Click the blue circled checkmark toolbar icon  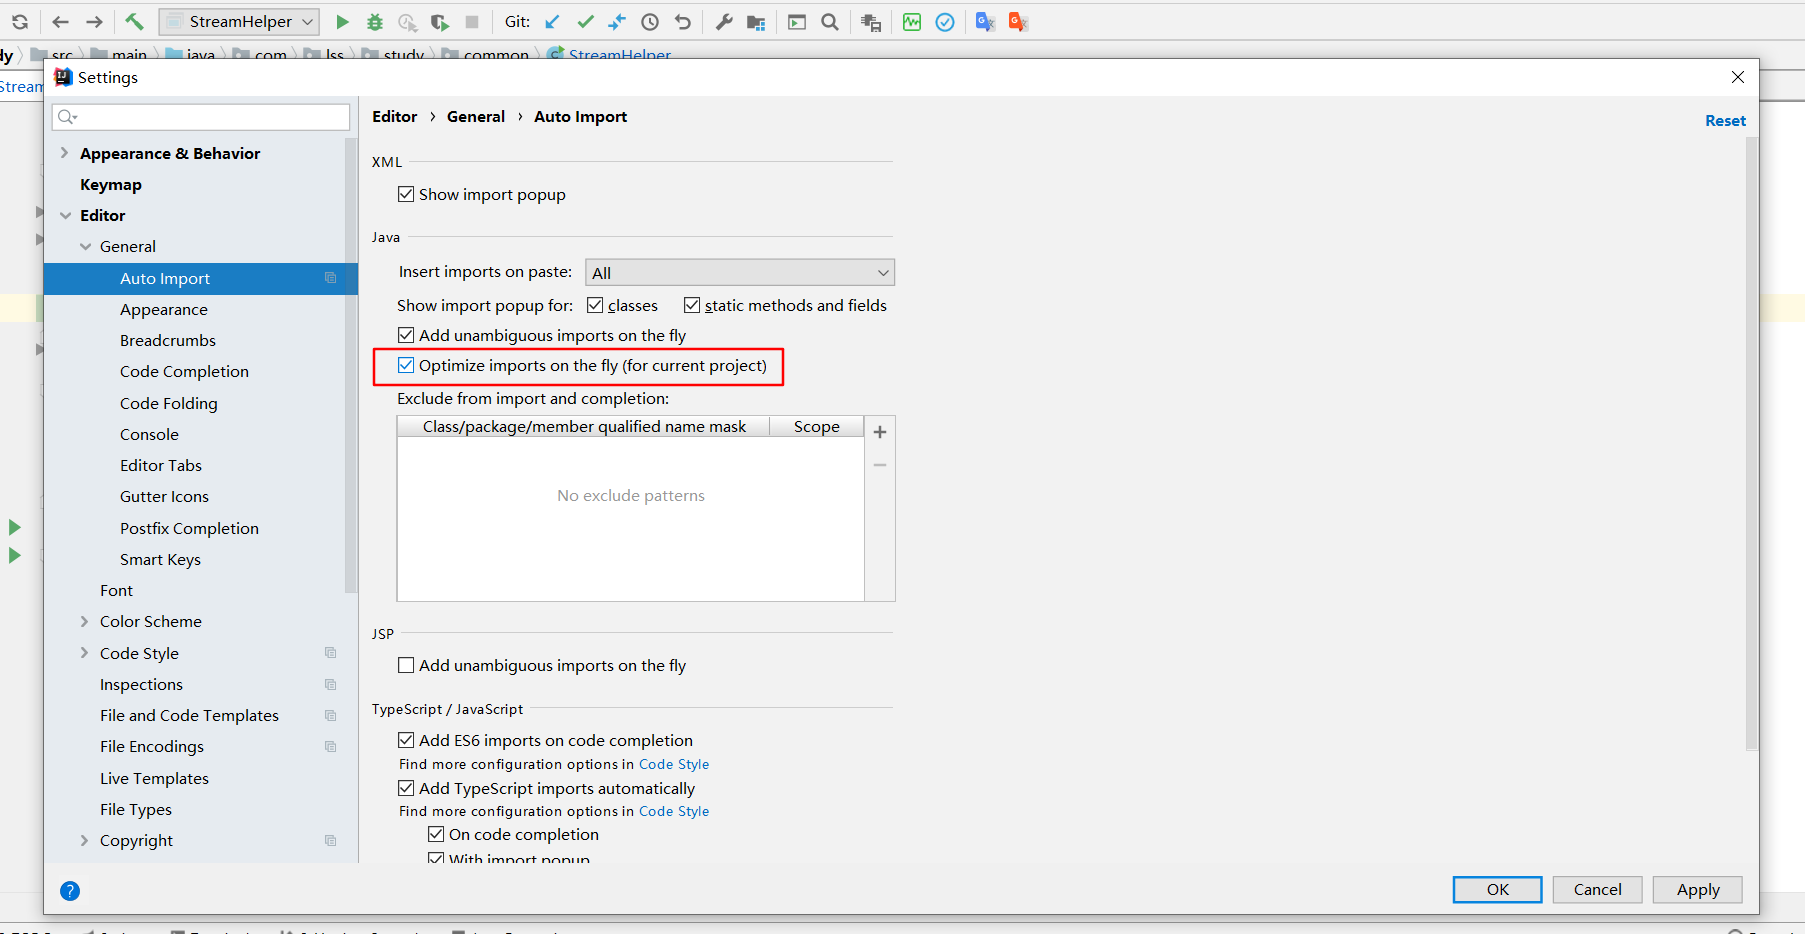coord(945,22)
